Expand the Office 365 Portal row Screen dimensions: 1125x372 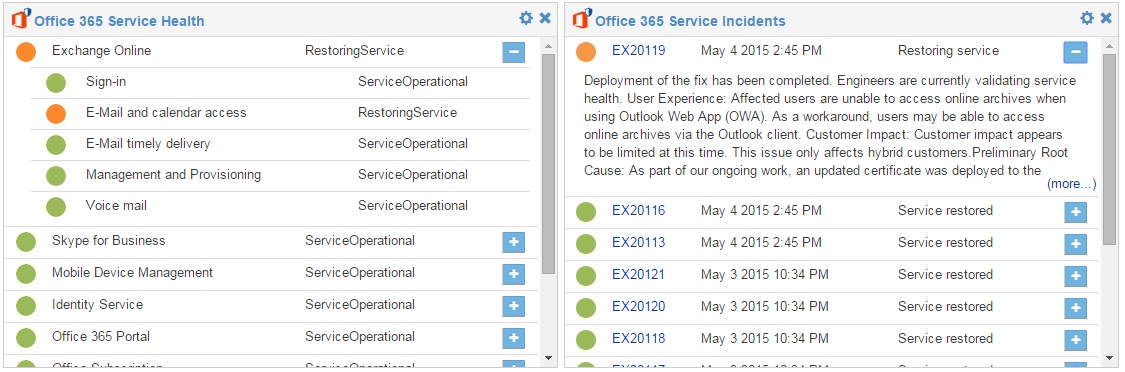tap(514, 338)
